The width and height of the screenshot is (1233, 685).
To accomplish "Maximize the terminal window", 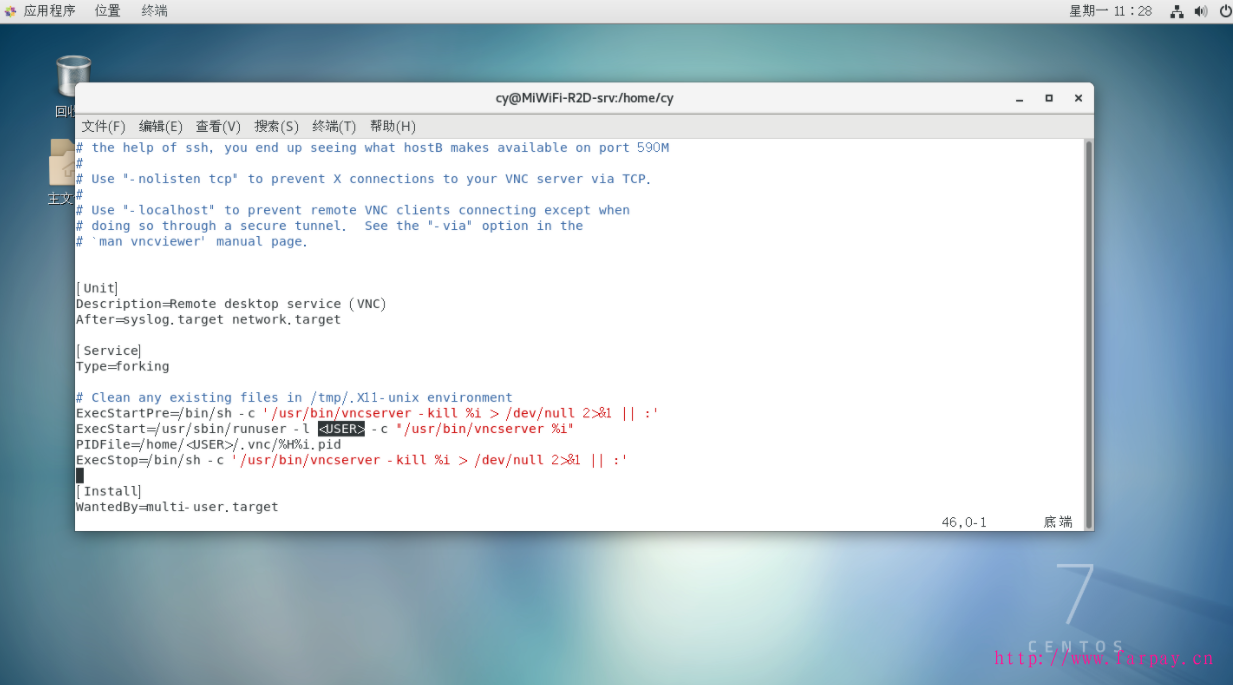I will [1049, 98].
